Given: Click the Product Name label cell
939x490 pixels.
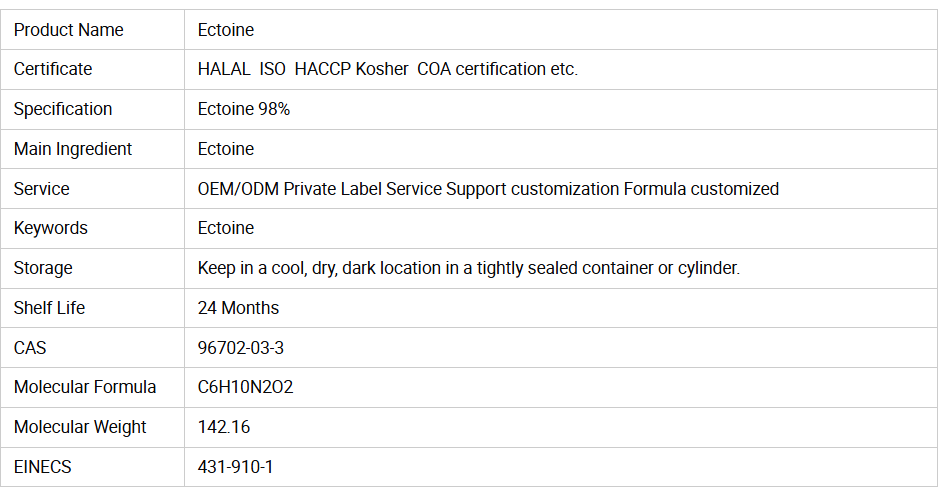Looking at the screenshot, I should coord(68,30).
